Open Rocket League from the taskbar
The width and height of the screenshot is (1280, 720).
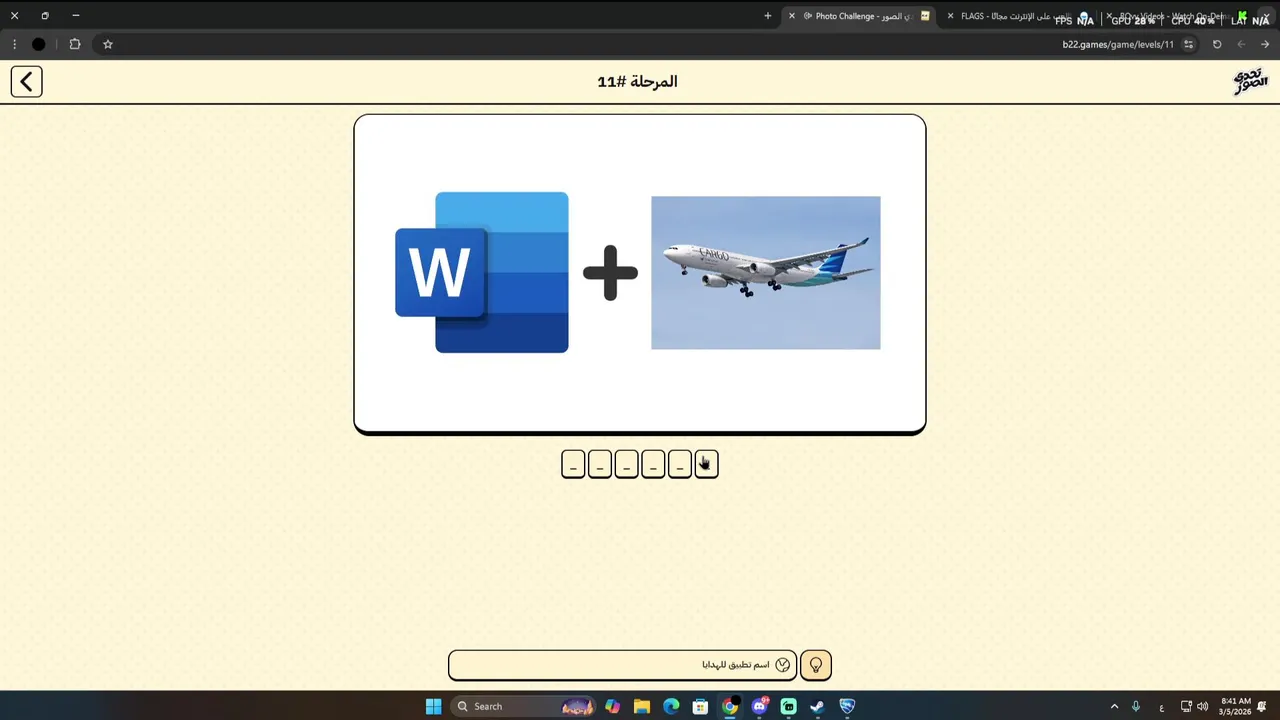click(x=847, y=706)
